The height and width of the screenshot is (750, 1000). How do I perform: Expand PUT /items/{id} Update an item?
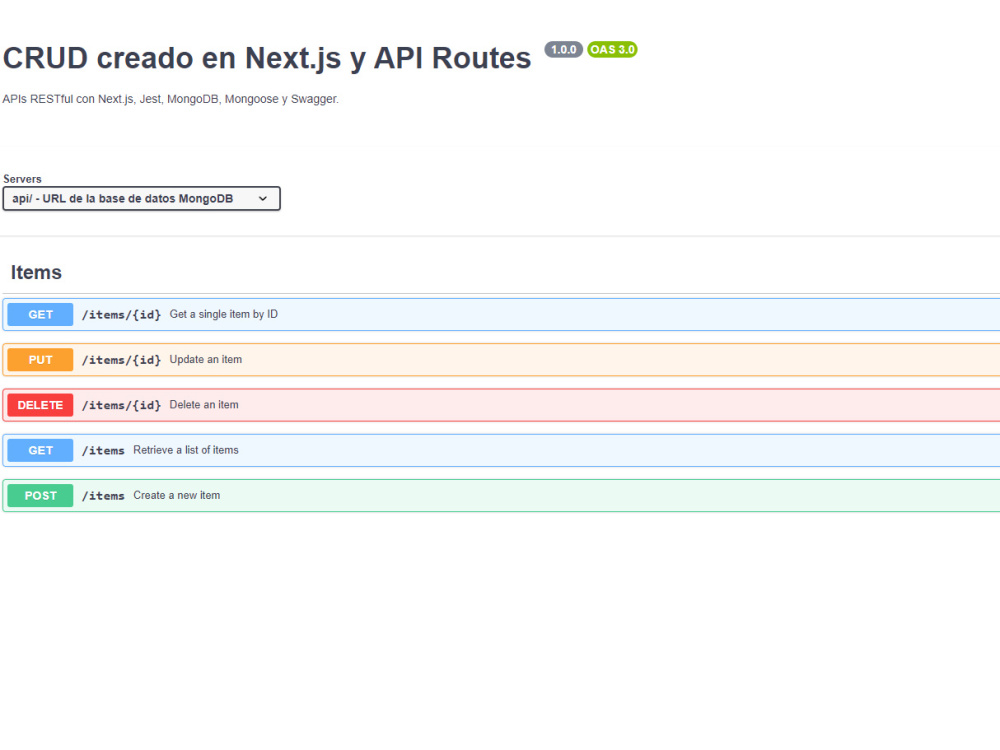501,360
